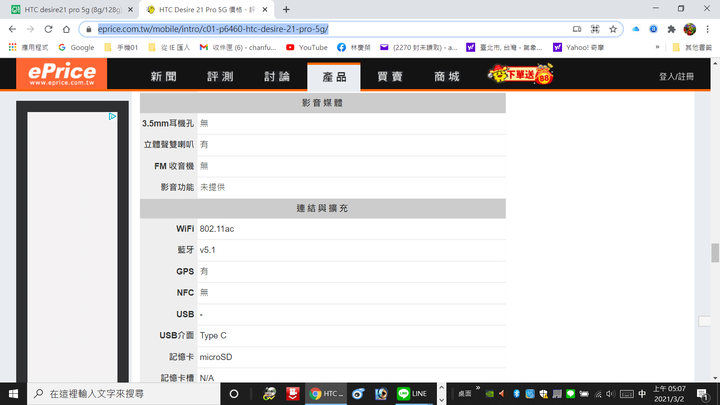Click the 下單送 promo banner
The width and height of the screenshot is (720, 405).
[521, 73]
